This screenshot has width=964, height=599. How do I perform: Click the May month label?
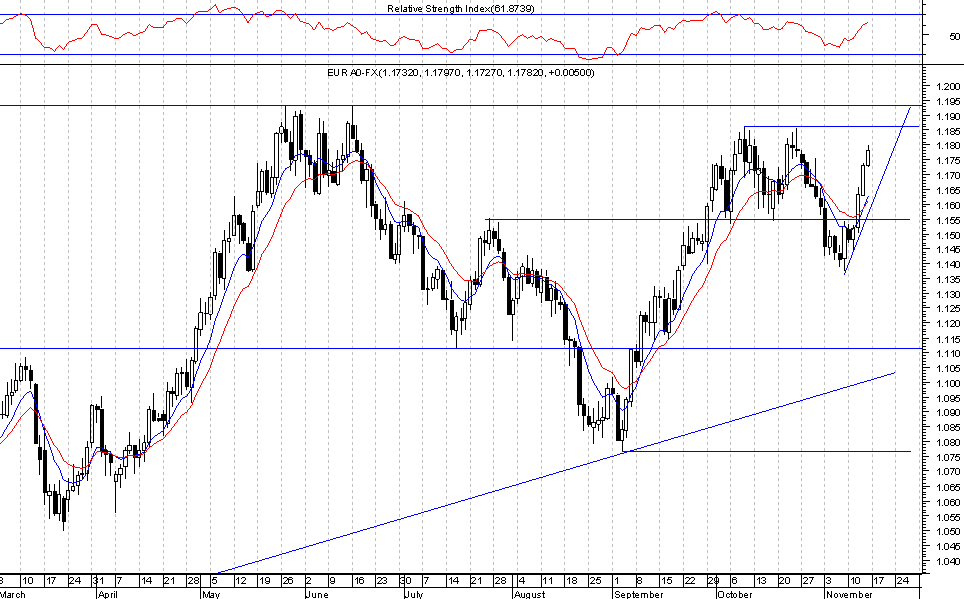click(211, 594)
